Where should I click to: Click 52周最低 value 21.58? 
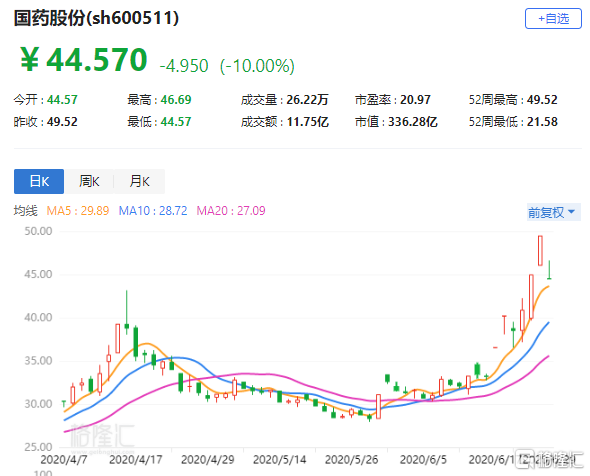click(542, 122)
